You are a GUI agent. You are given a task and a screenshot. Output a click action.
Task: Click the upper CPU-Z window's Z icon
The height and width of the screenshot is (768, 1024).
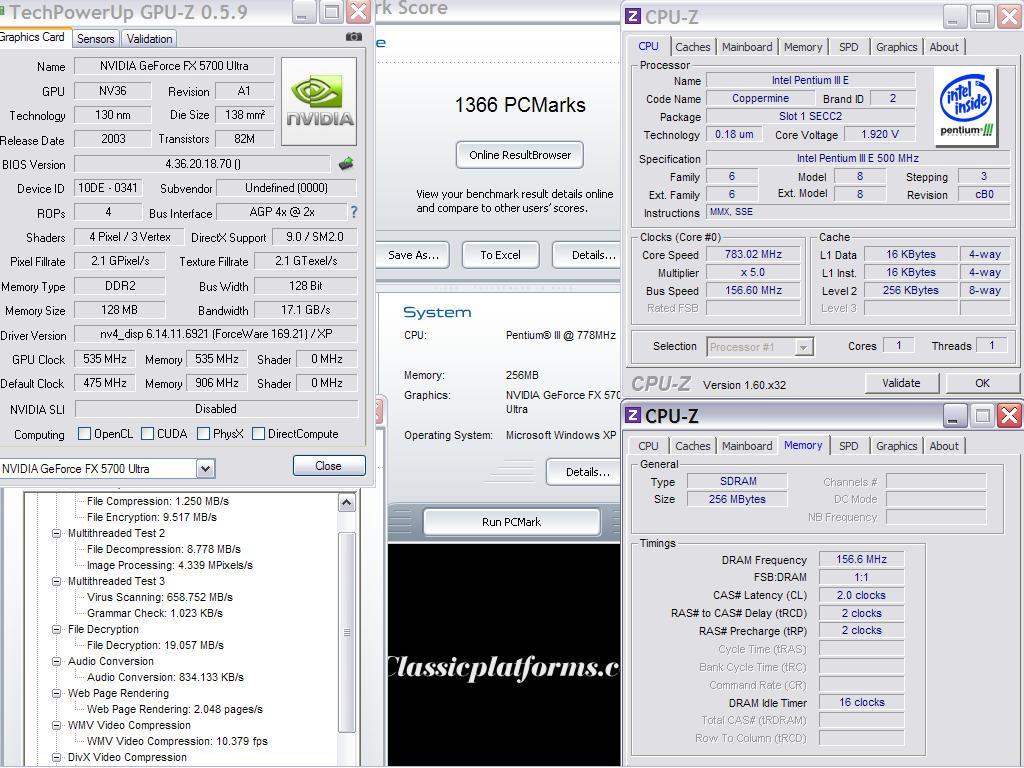click(x=632, y=16)
